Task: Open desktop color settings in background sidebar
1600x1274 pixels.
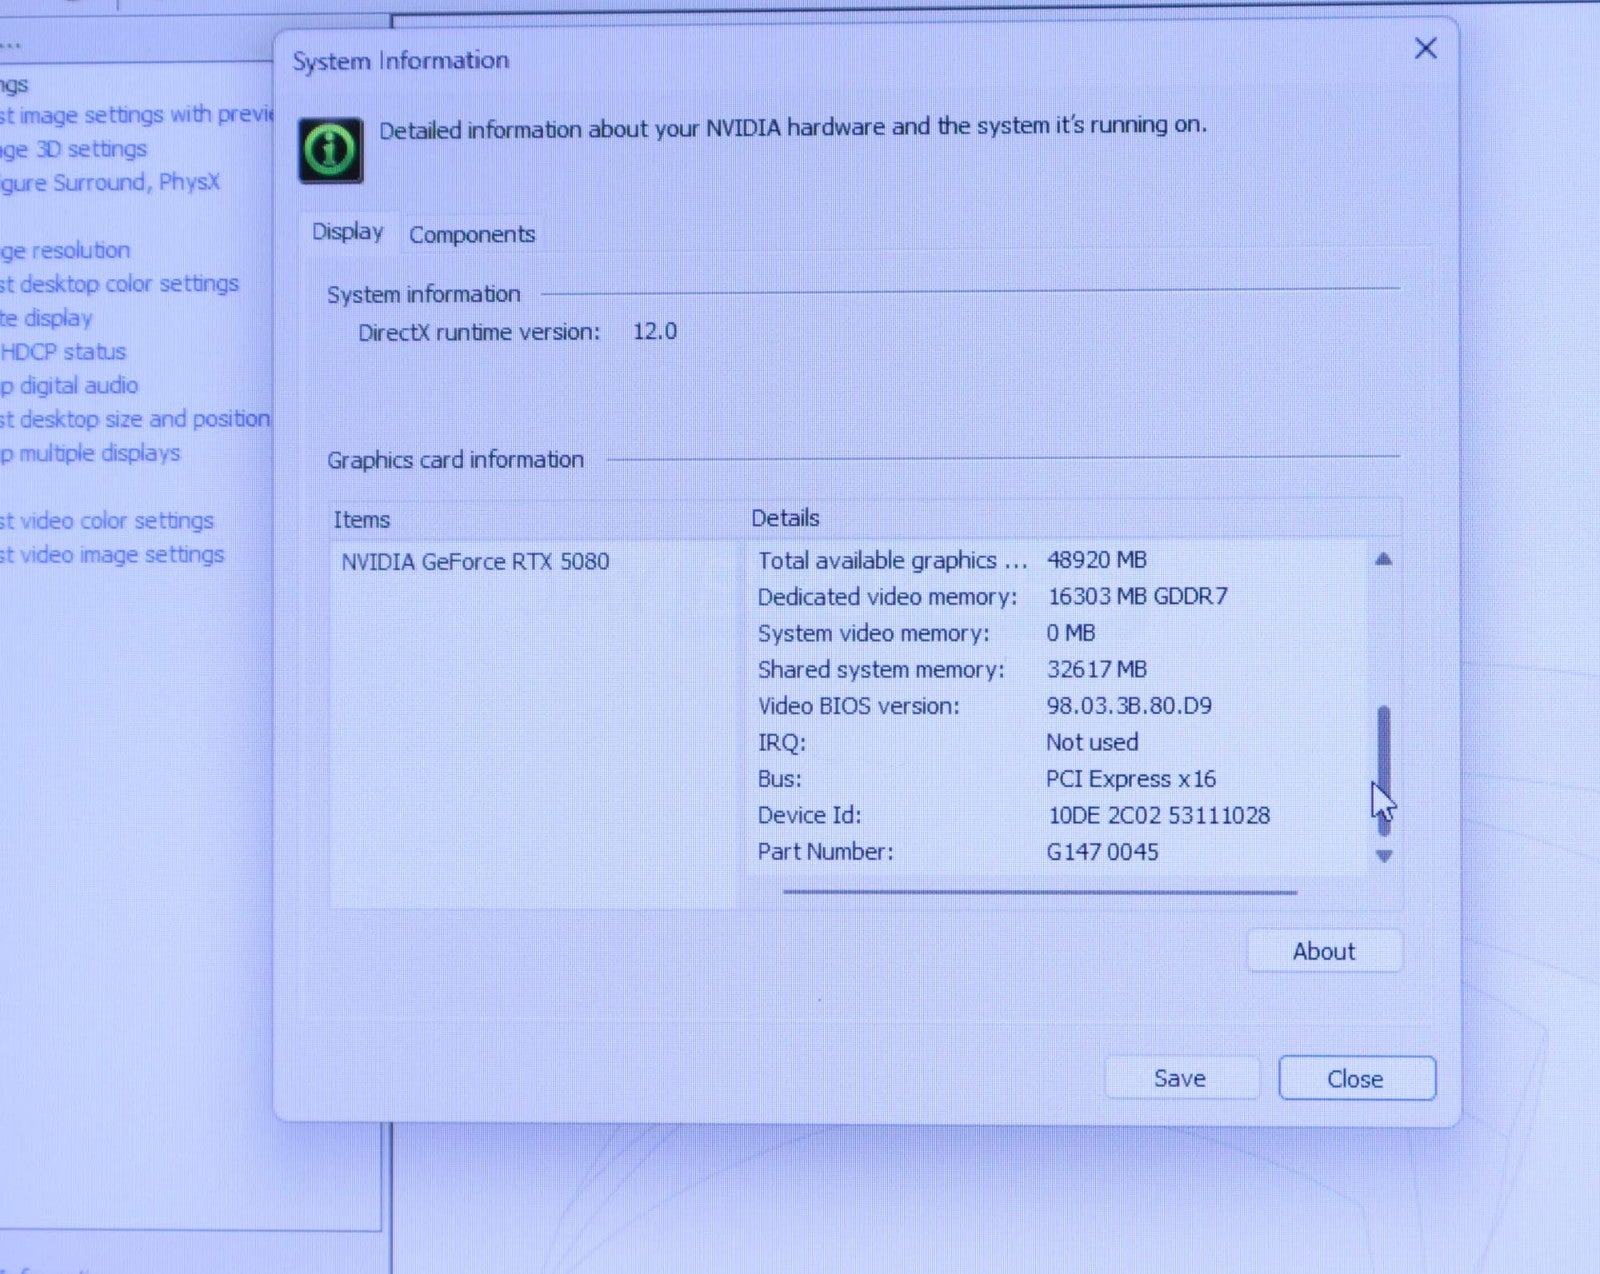Action: pos(120,284)
